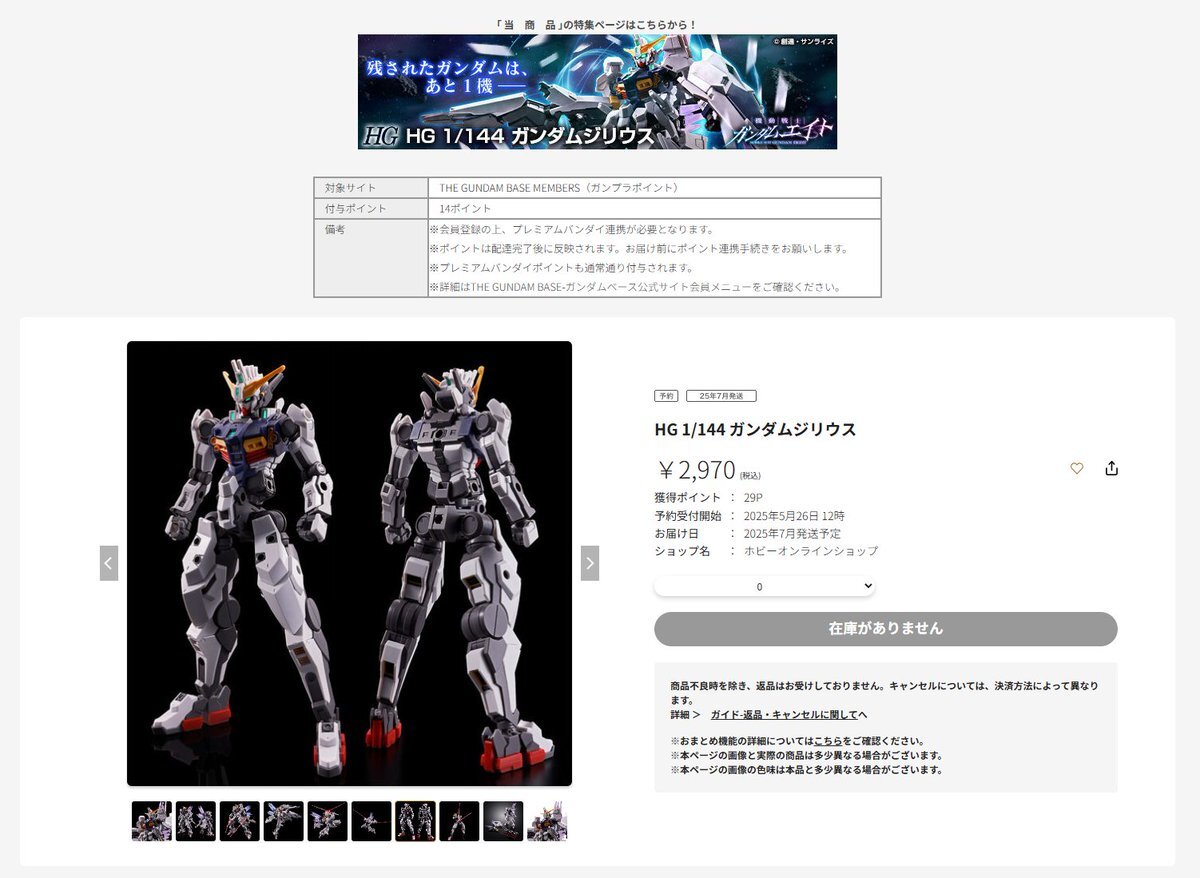Click the 対象サイト table header cell

tap(371, 188)
